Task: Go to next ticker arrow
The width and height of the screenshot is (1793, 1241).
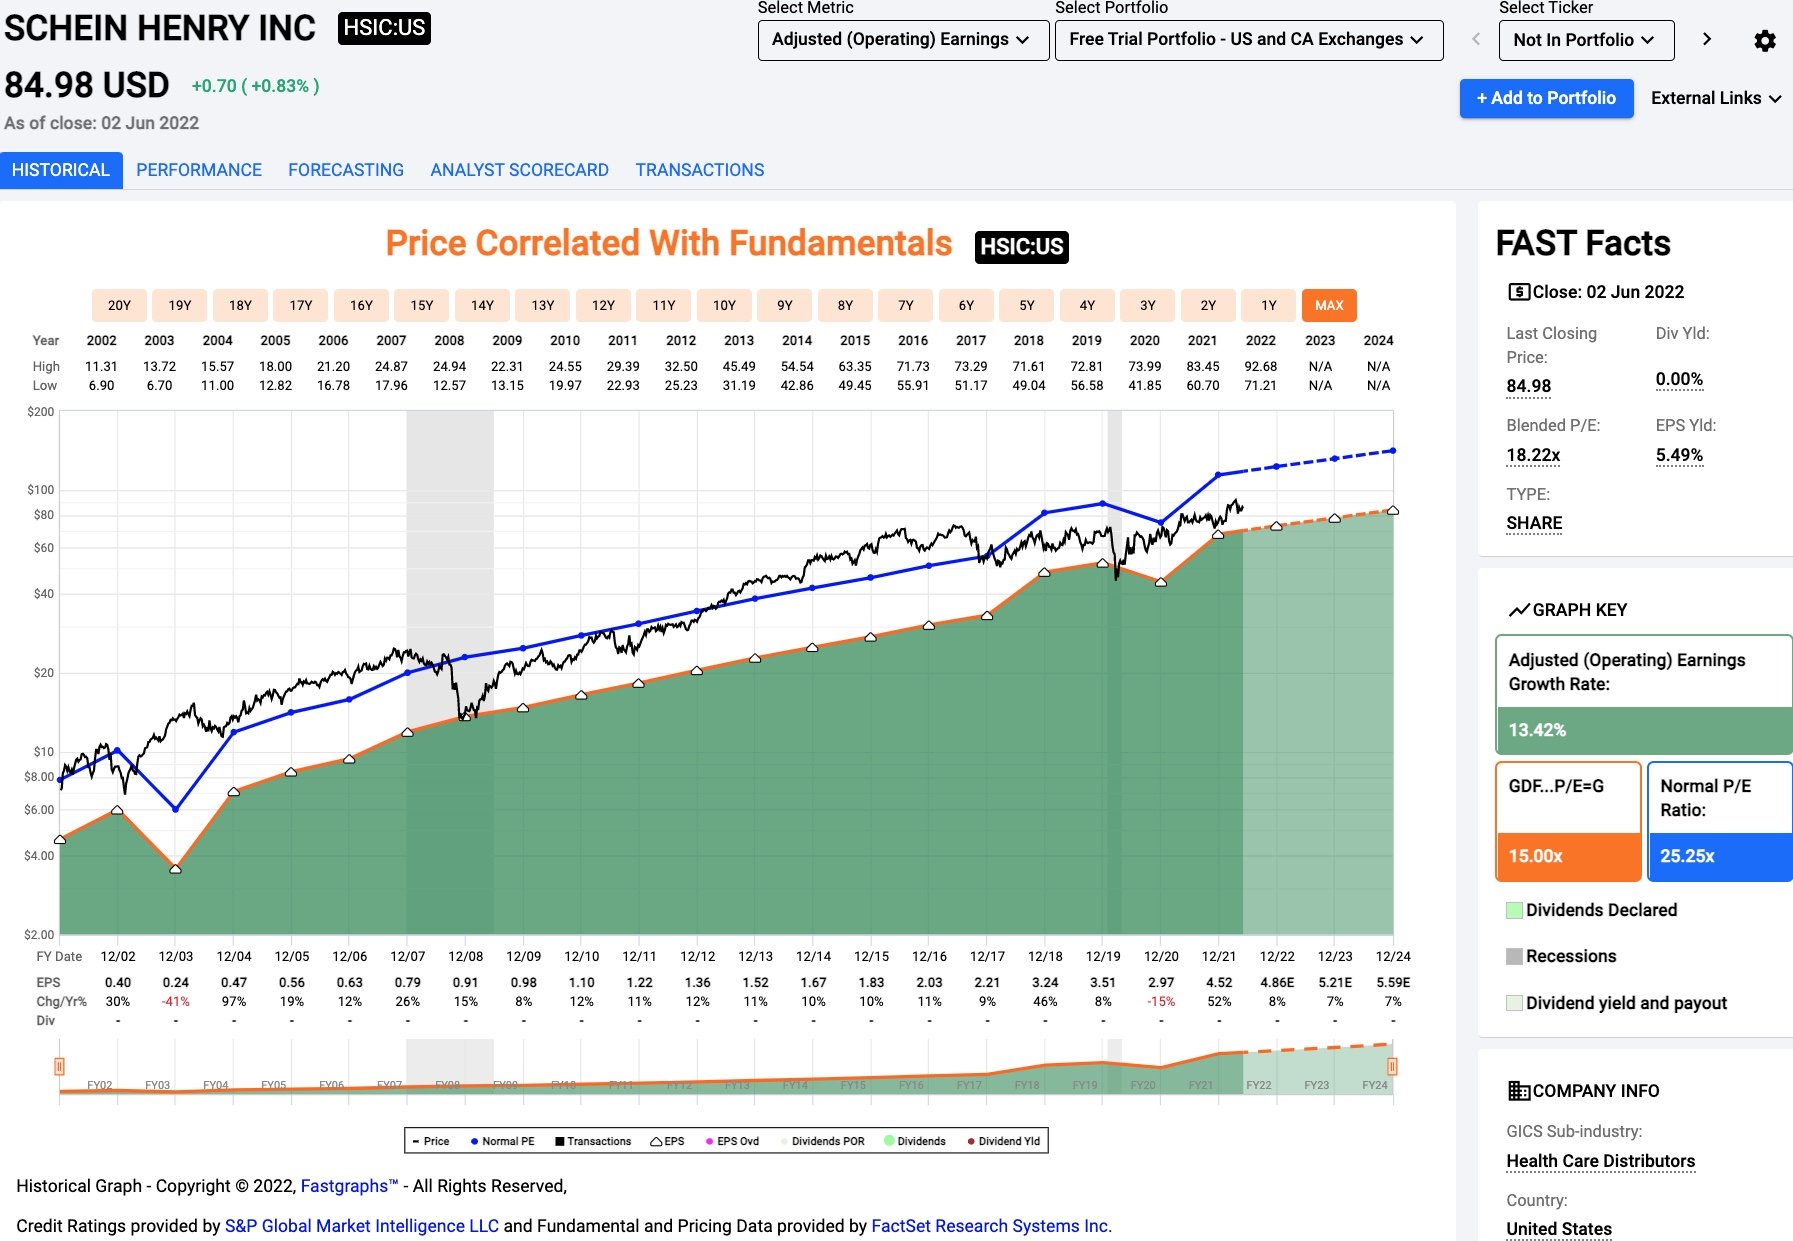Action: pyautogui.click(x=1707, y=39)
